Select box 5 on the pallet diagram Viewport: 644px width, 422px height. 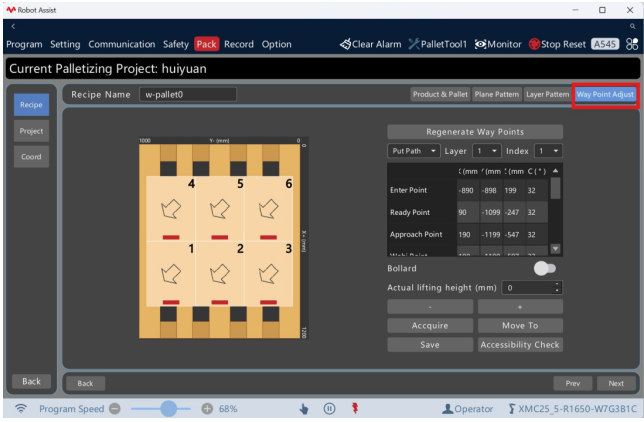click(x=220, y=209)
